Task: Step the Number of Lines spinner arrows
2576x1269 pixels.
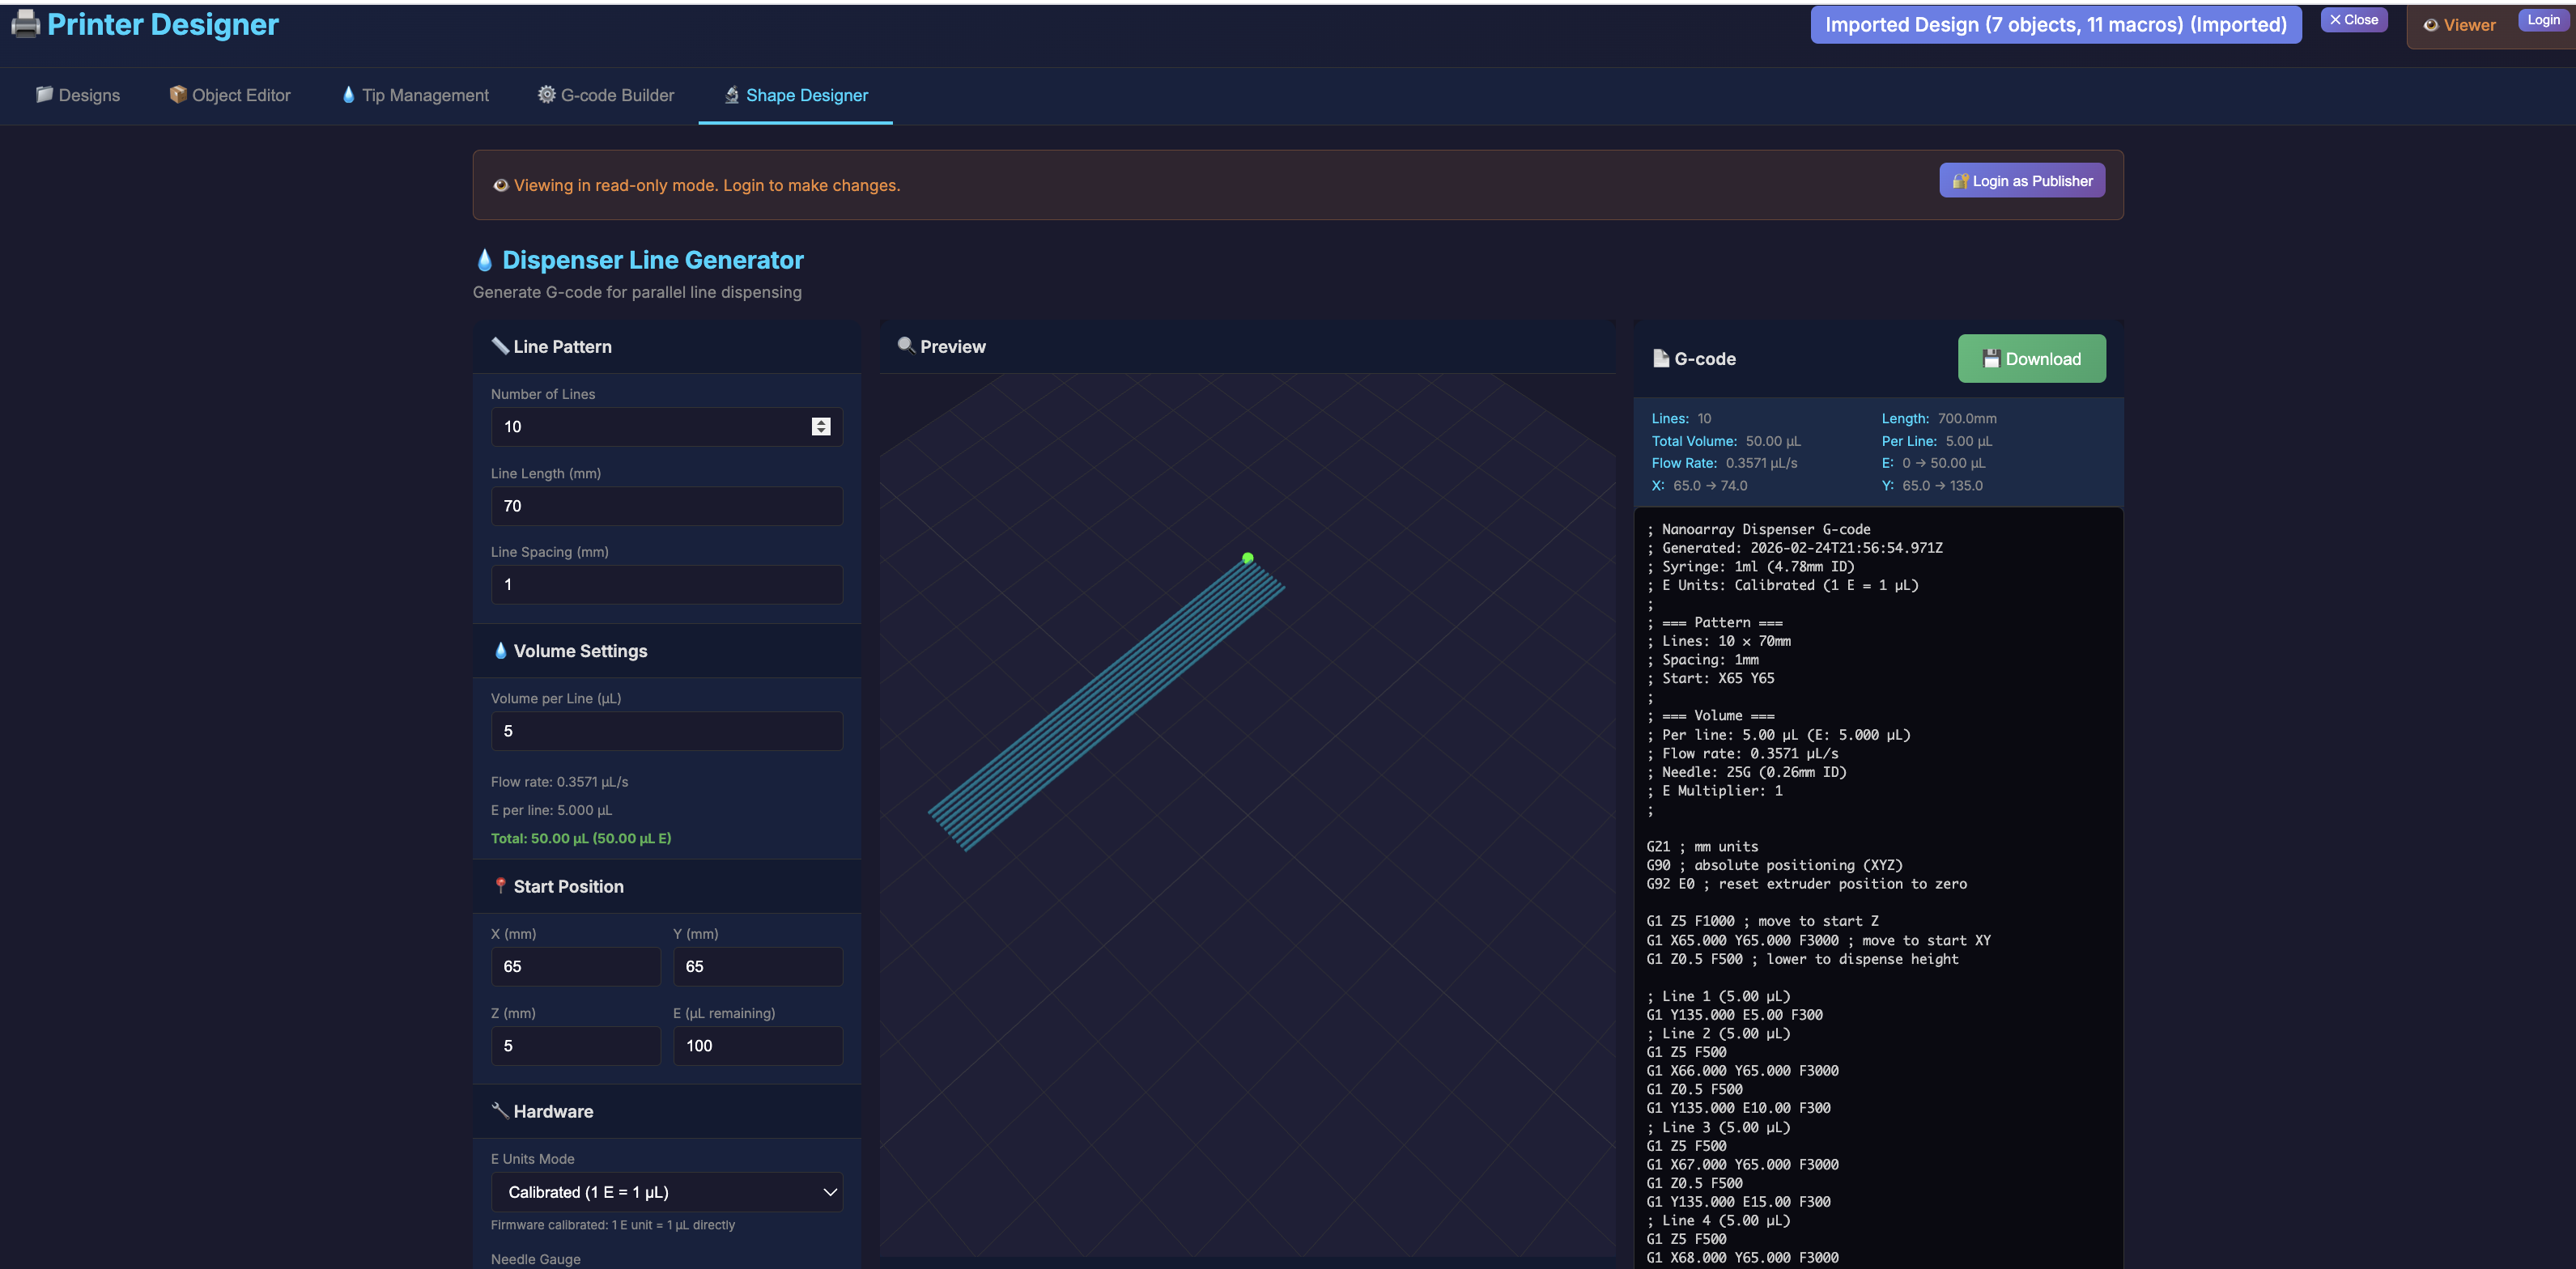Action: (x=820, y=426)
